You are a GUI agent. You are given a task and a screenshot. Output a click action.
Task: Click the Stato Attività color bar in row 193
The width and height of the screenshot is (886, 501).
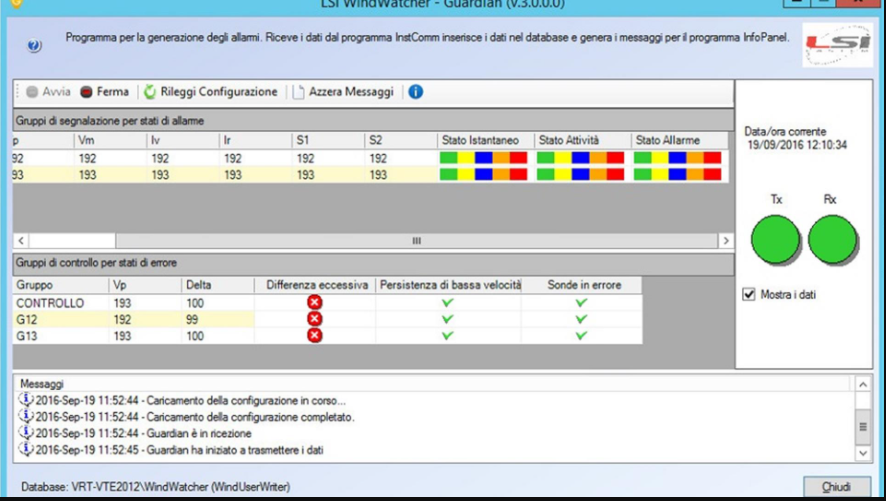coord(580,175)
